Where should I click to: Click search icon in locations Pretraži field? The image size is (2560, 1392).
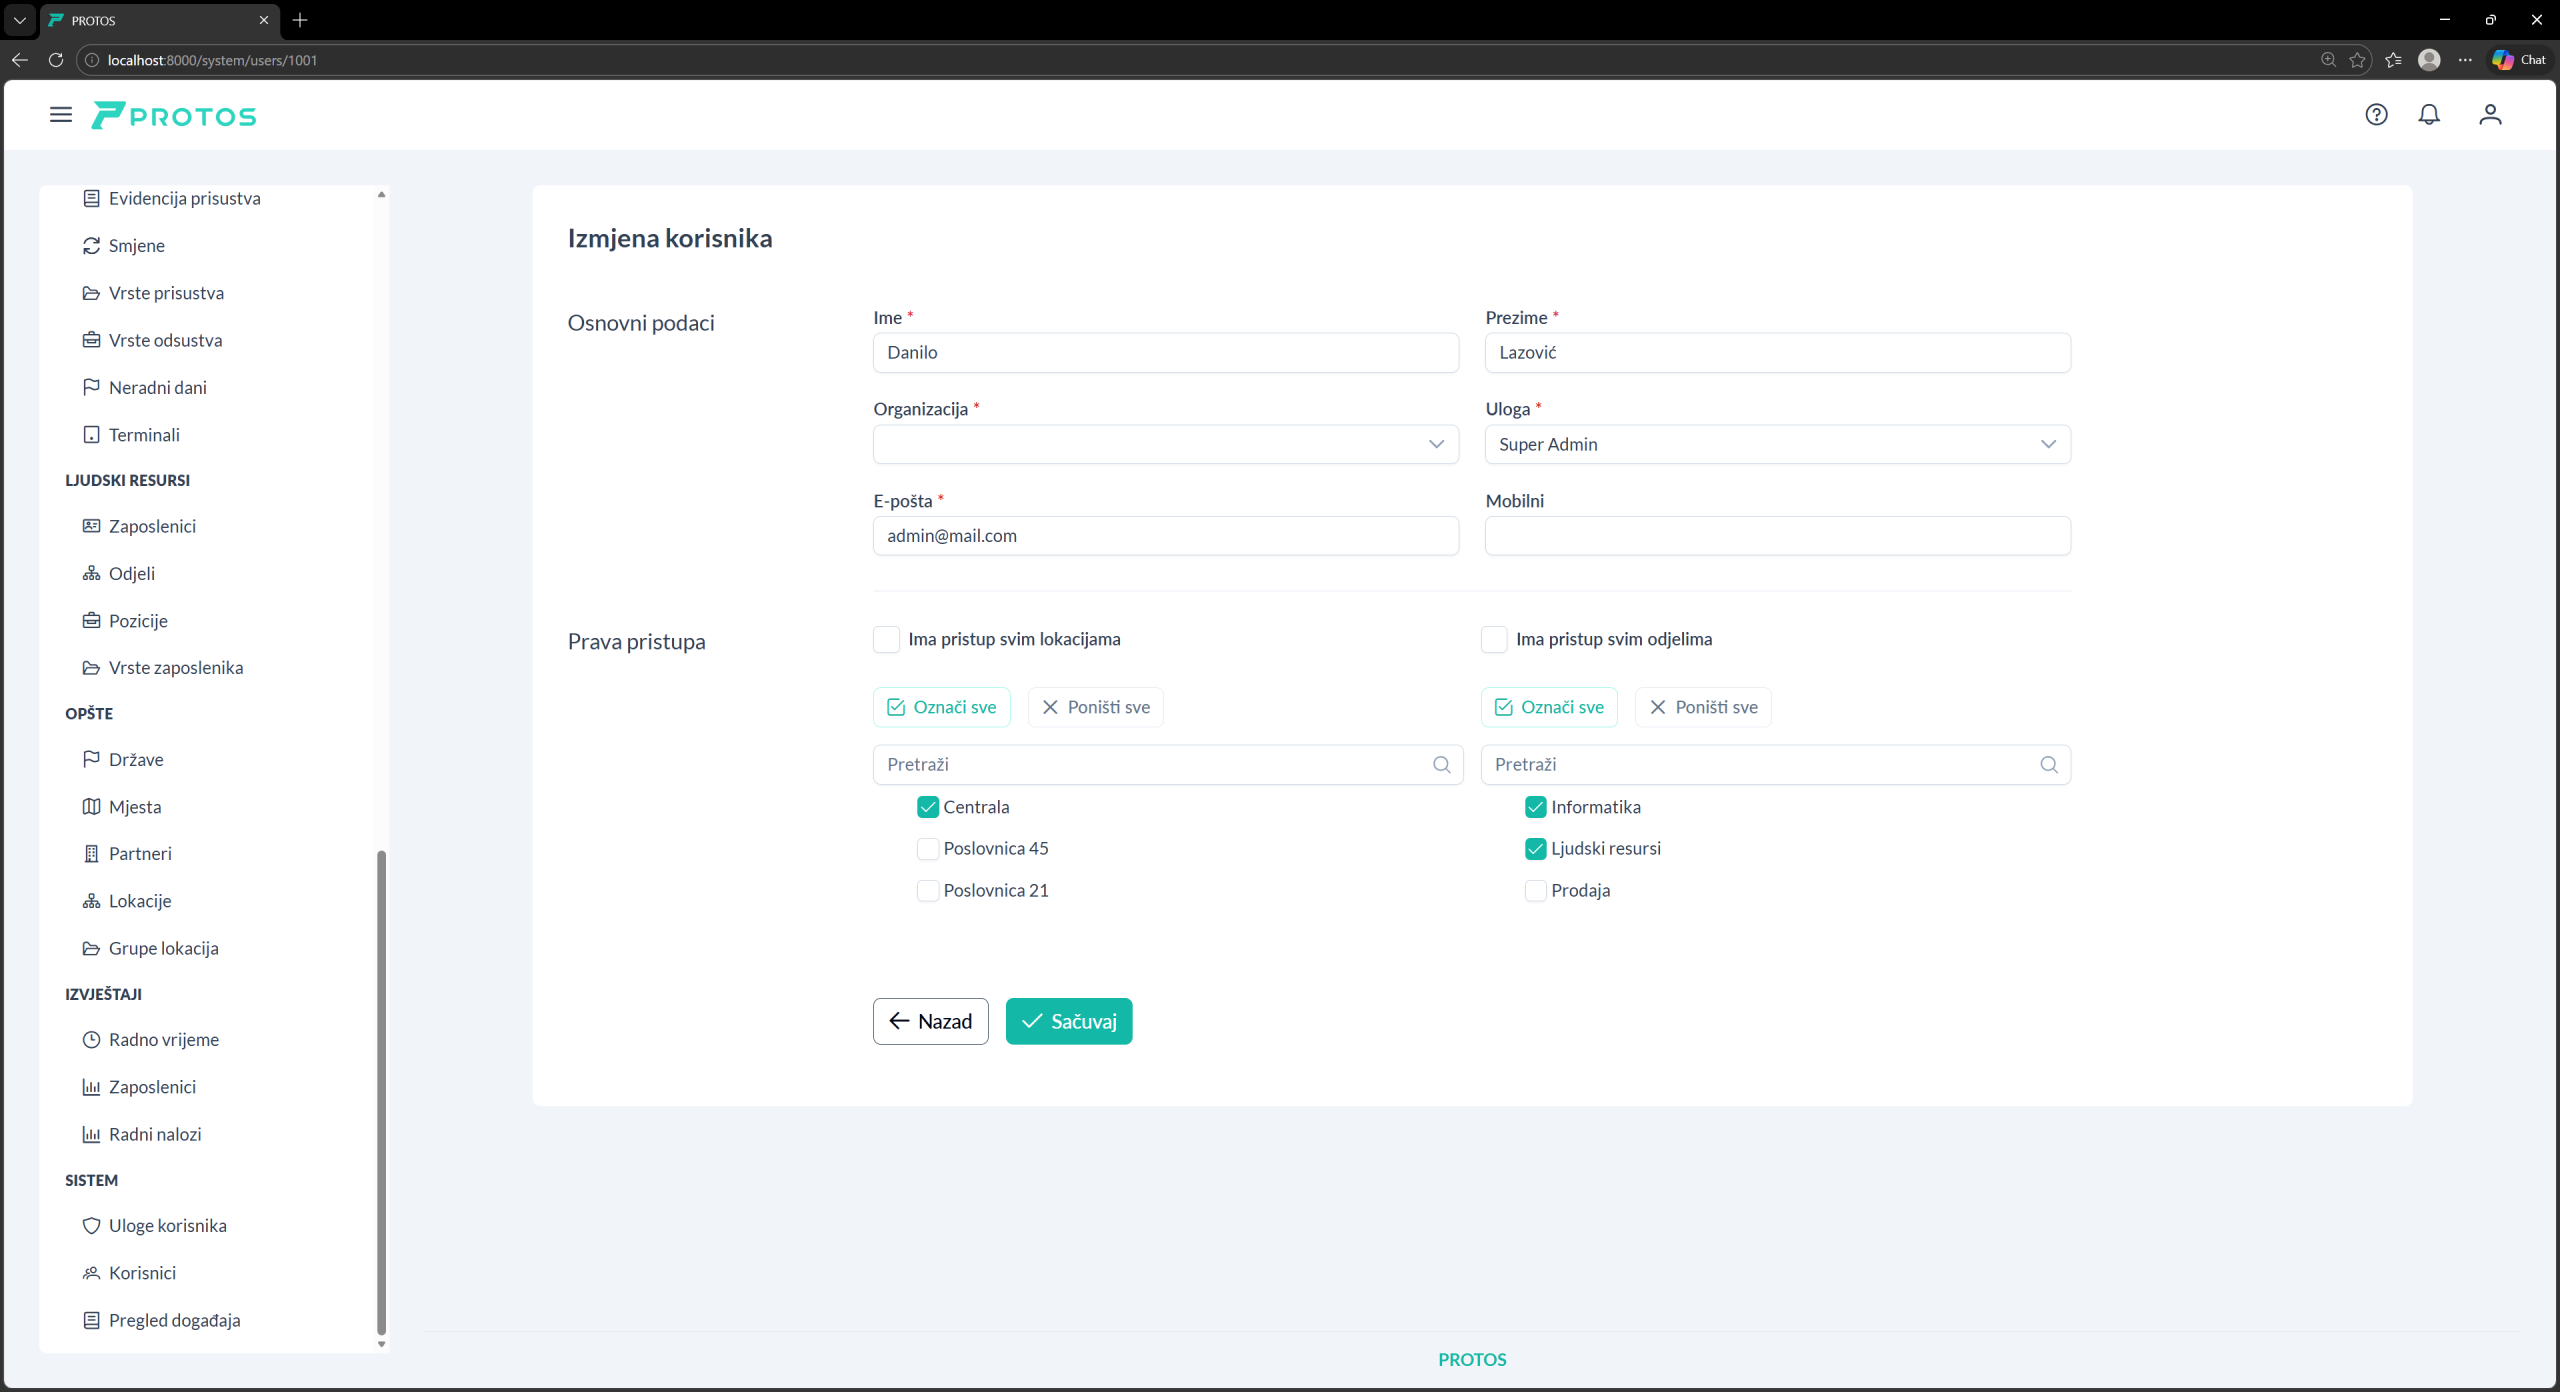tap(1441, 764)
